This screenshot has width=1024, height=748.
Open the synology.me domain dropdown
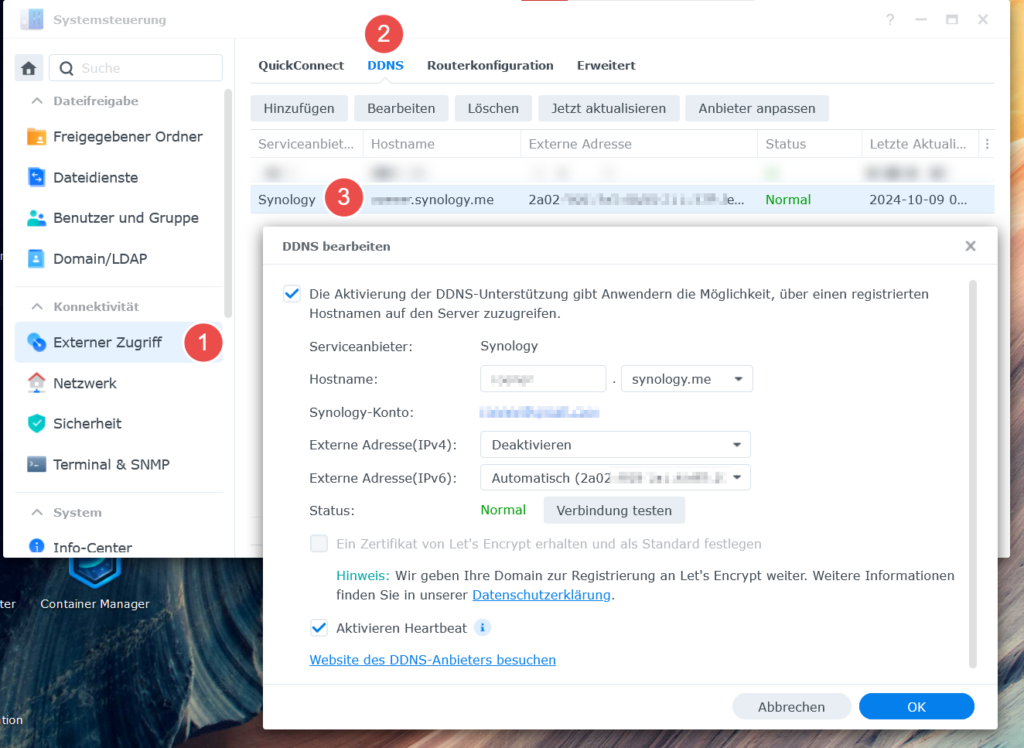click(x=686, y=379)
